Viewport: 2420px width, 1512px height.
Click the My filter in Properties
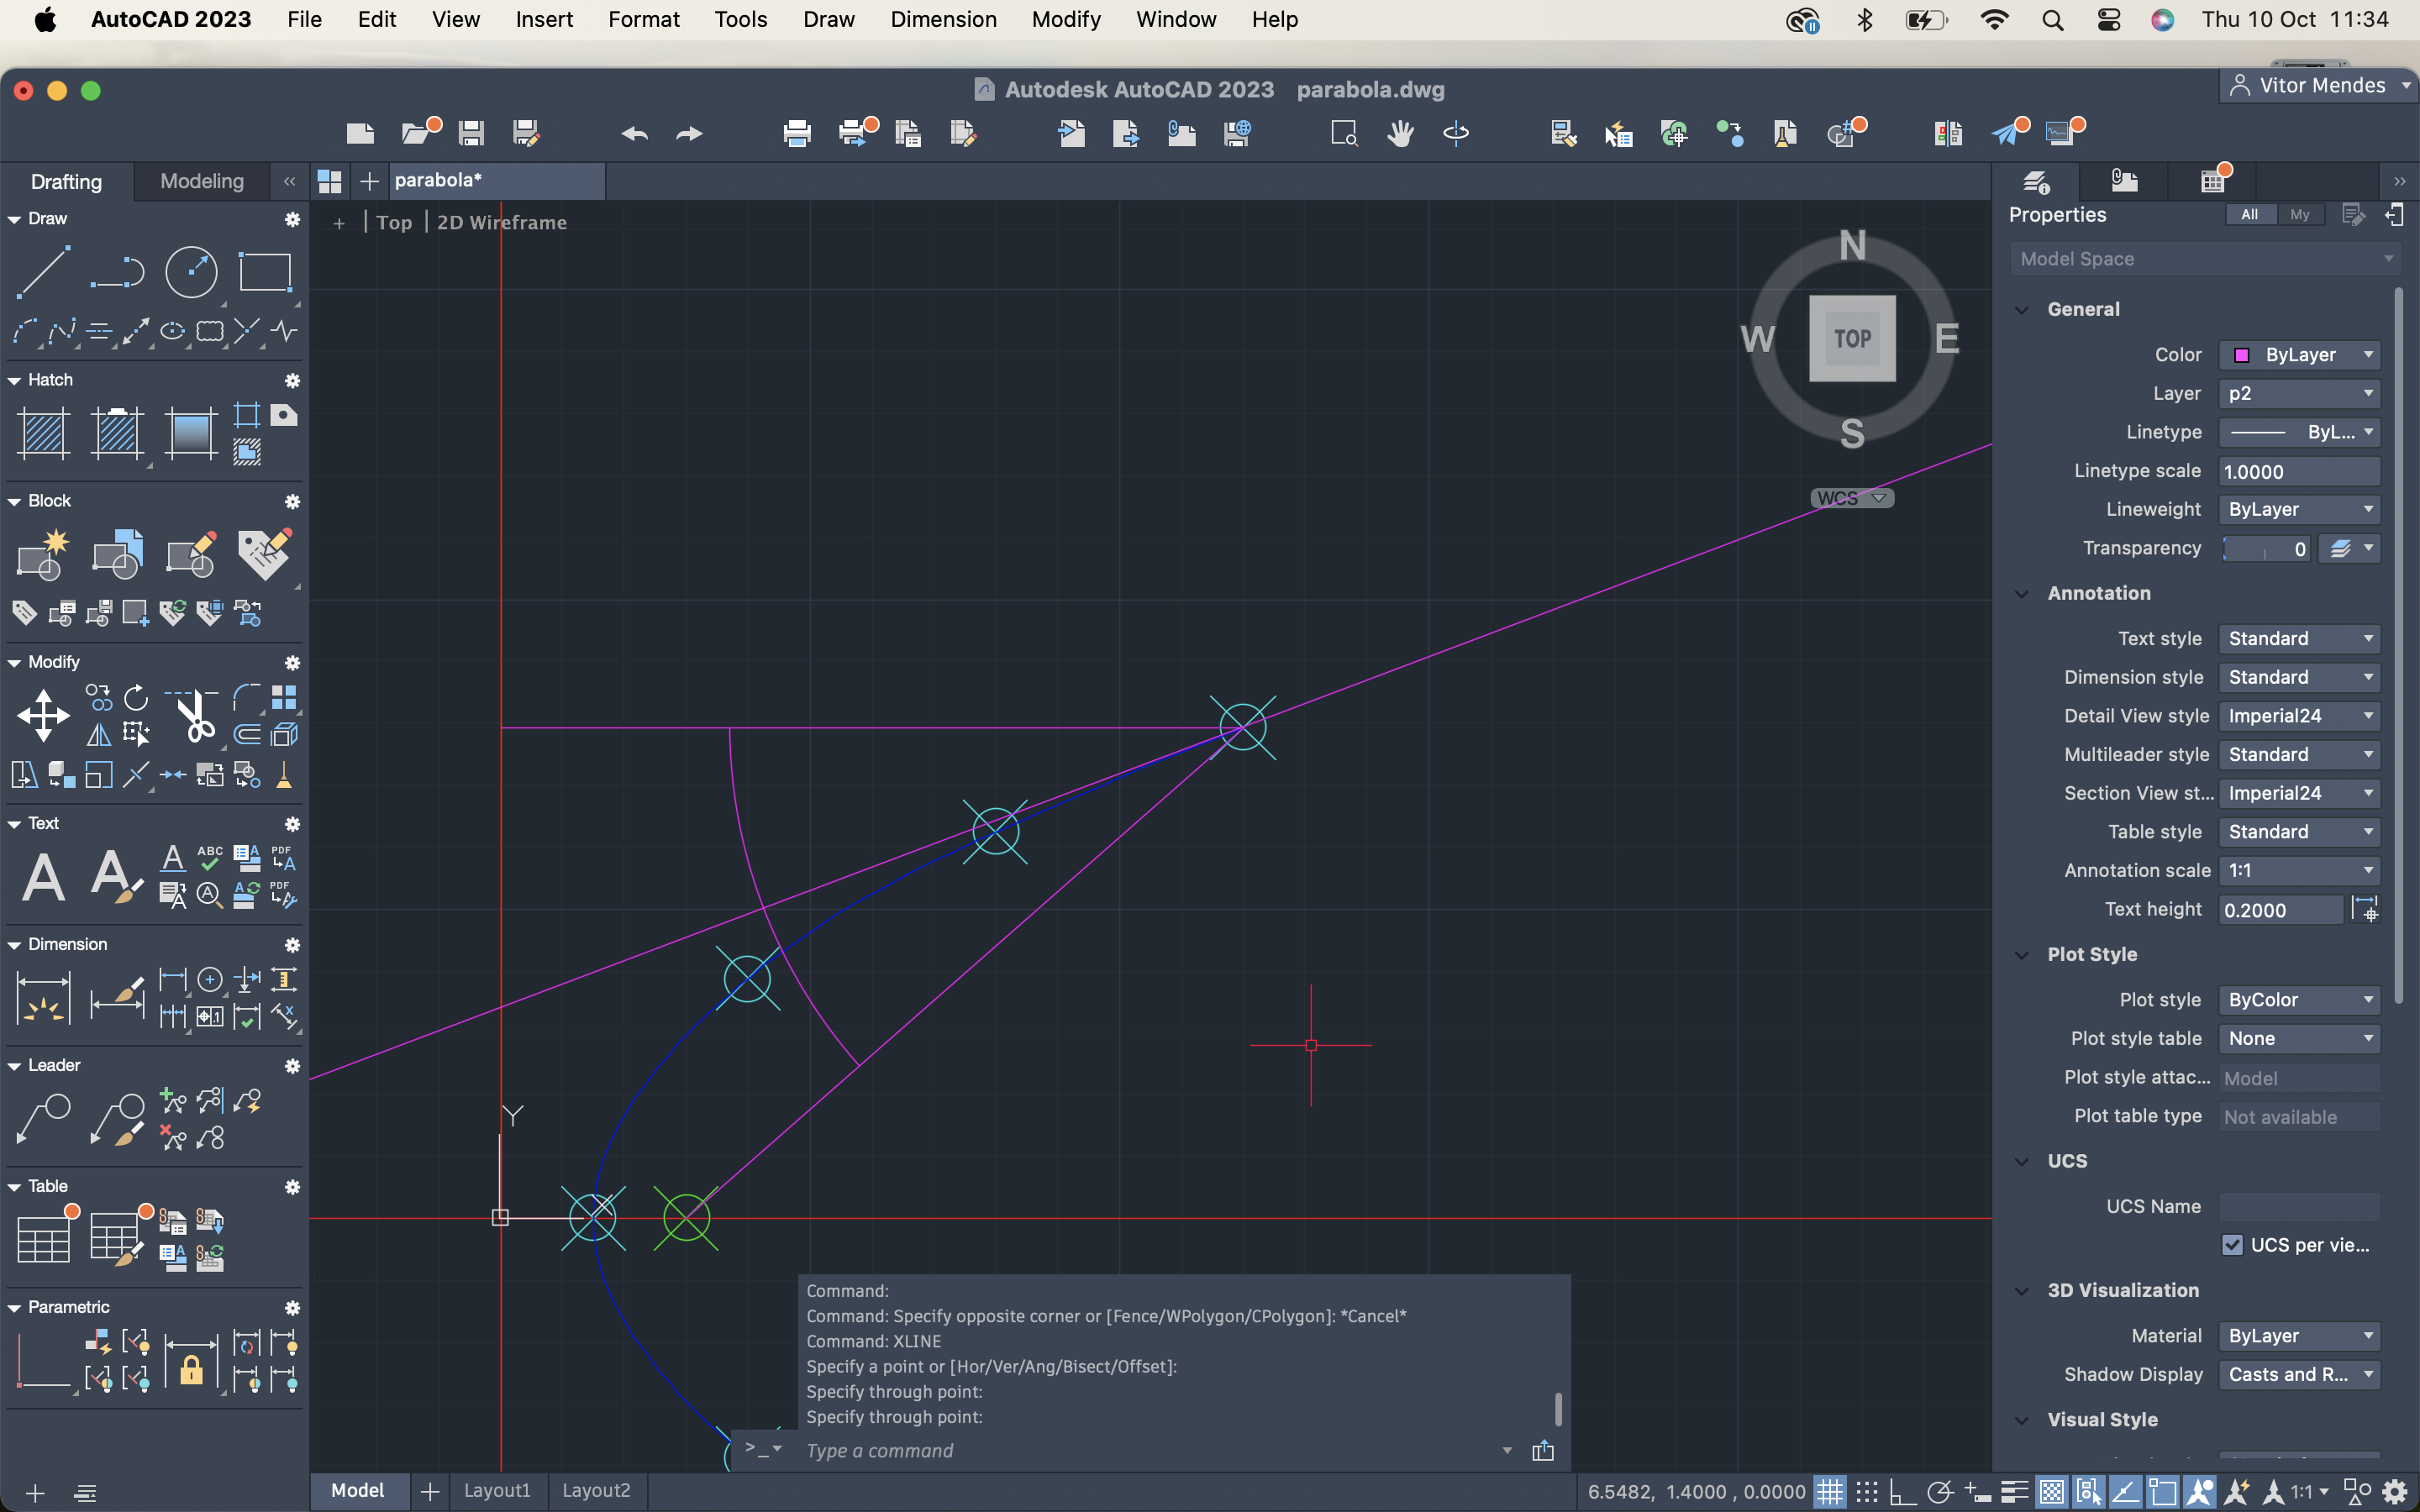pyautogui.click(x=2300, y=214)
